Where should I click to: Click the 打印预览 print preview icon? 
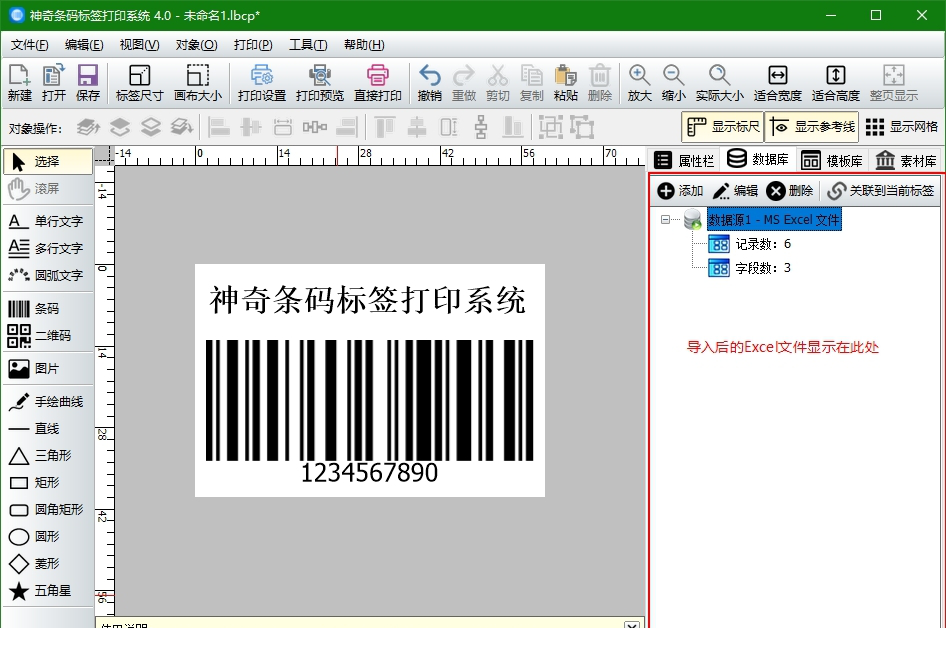319,83
